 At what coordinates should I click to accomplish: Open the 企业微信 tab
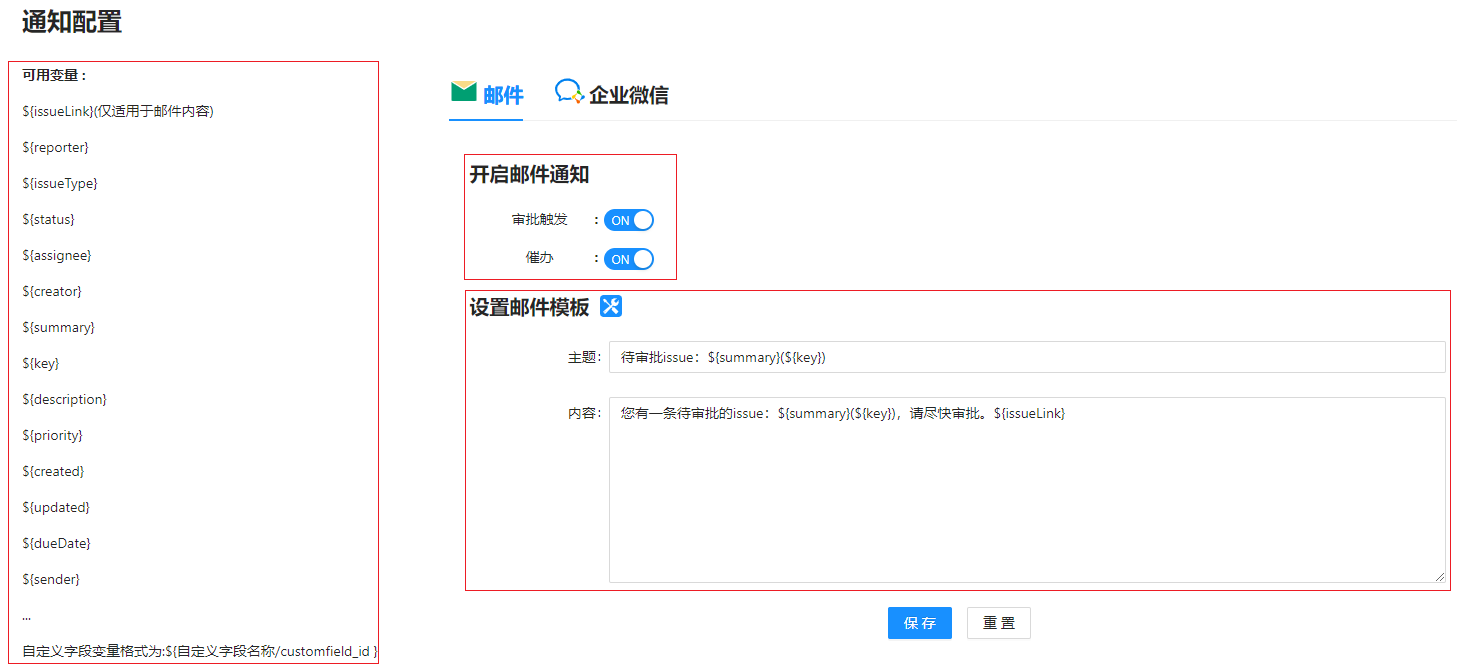pyautogui.click(x=628, y=95)
